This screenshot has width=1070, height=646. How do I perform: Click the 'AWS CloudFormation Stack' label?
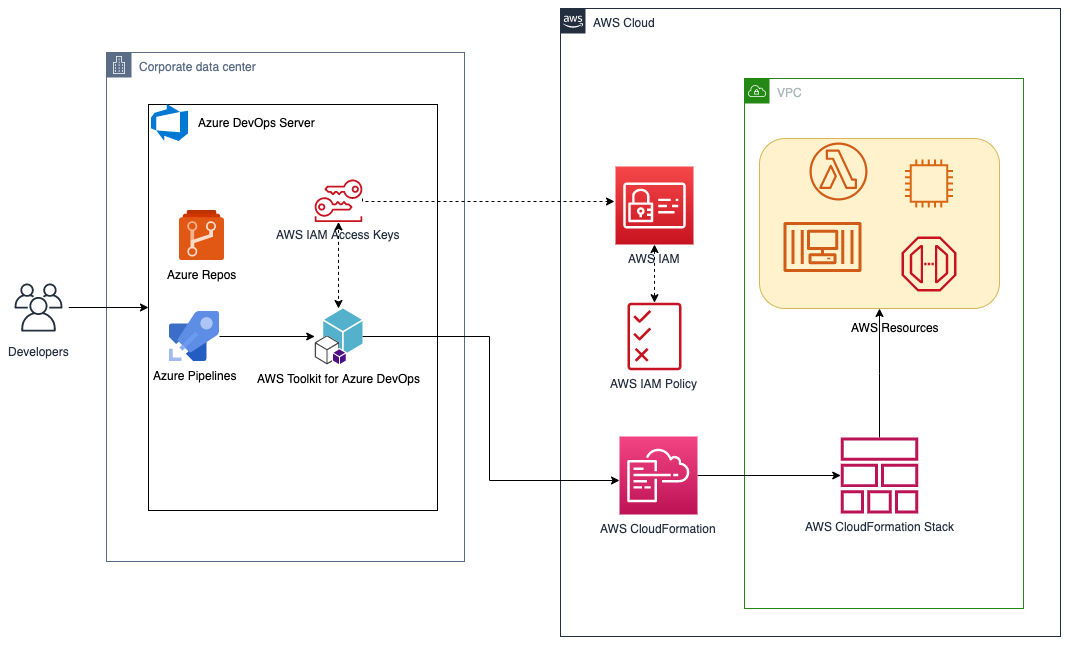(880, 527)
